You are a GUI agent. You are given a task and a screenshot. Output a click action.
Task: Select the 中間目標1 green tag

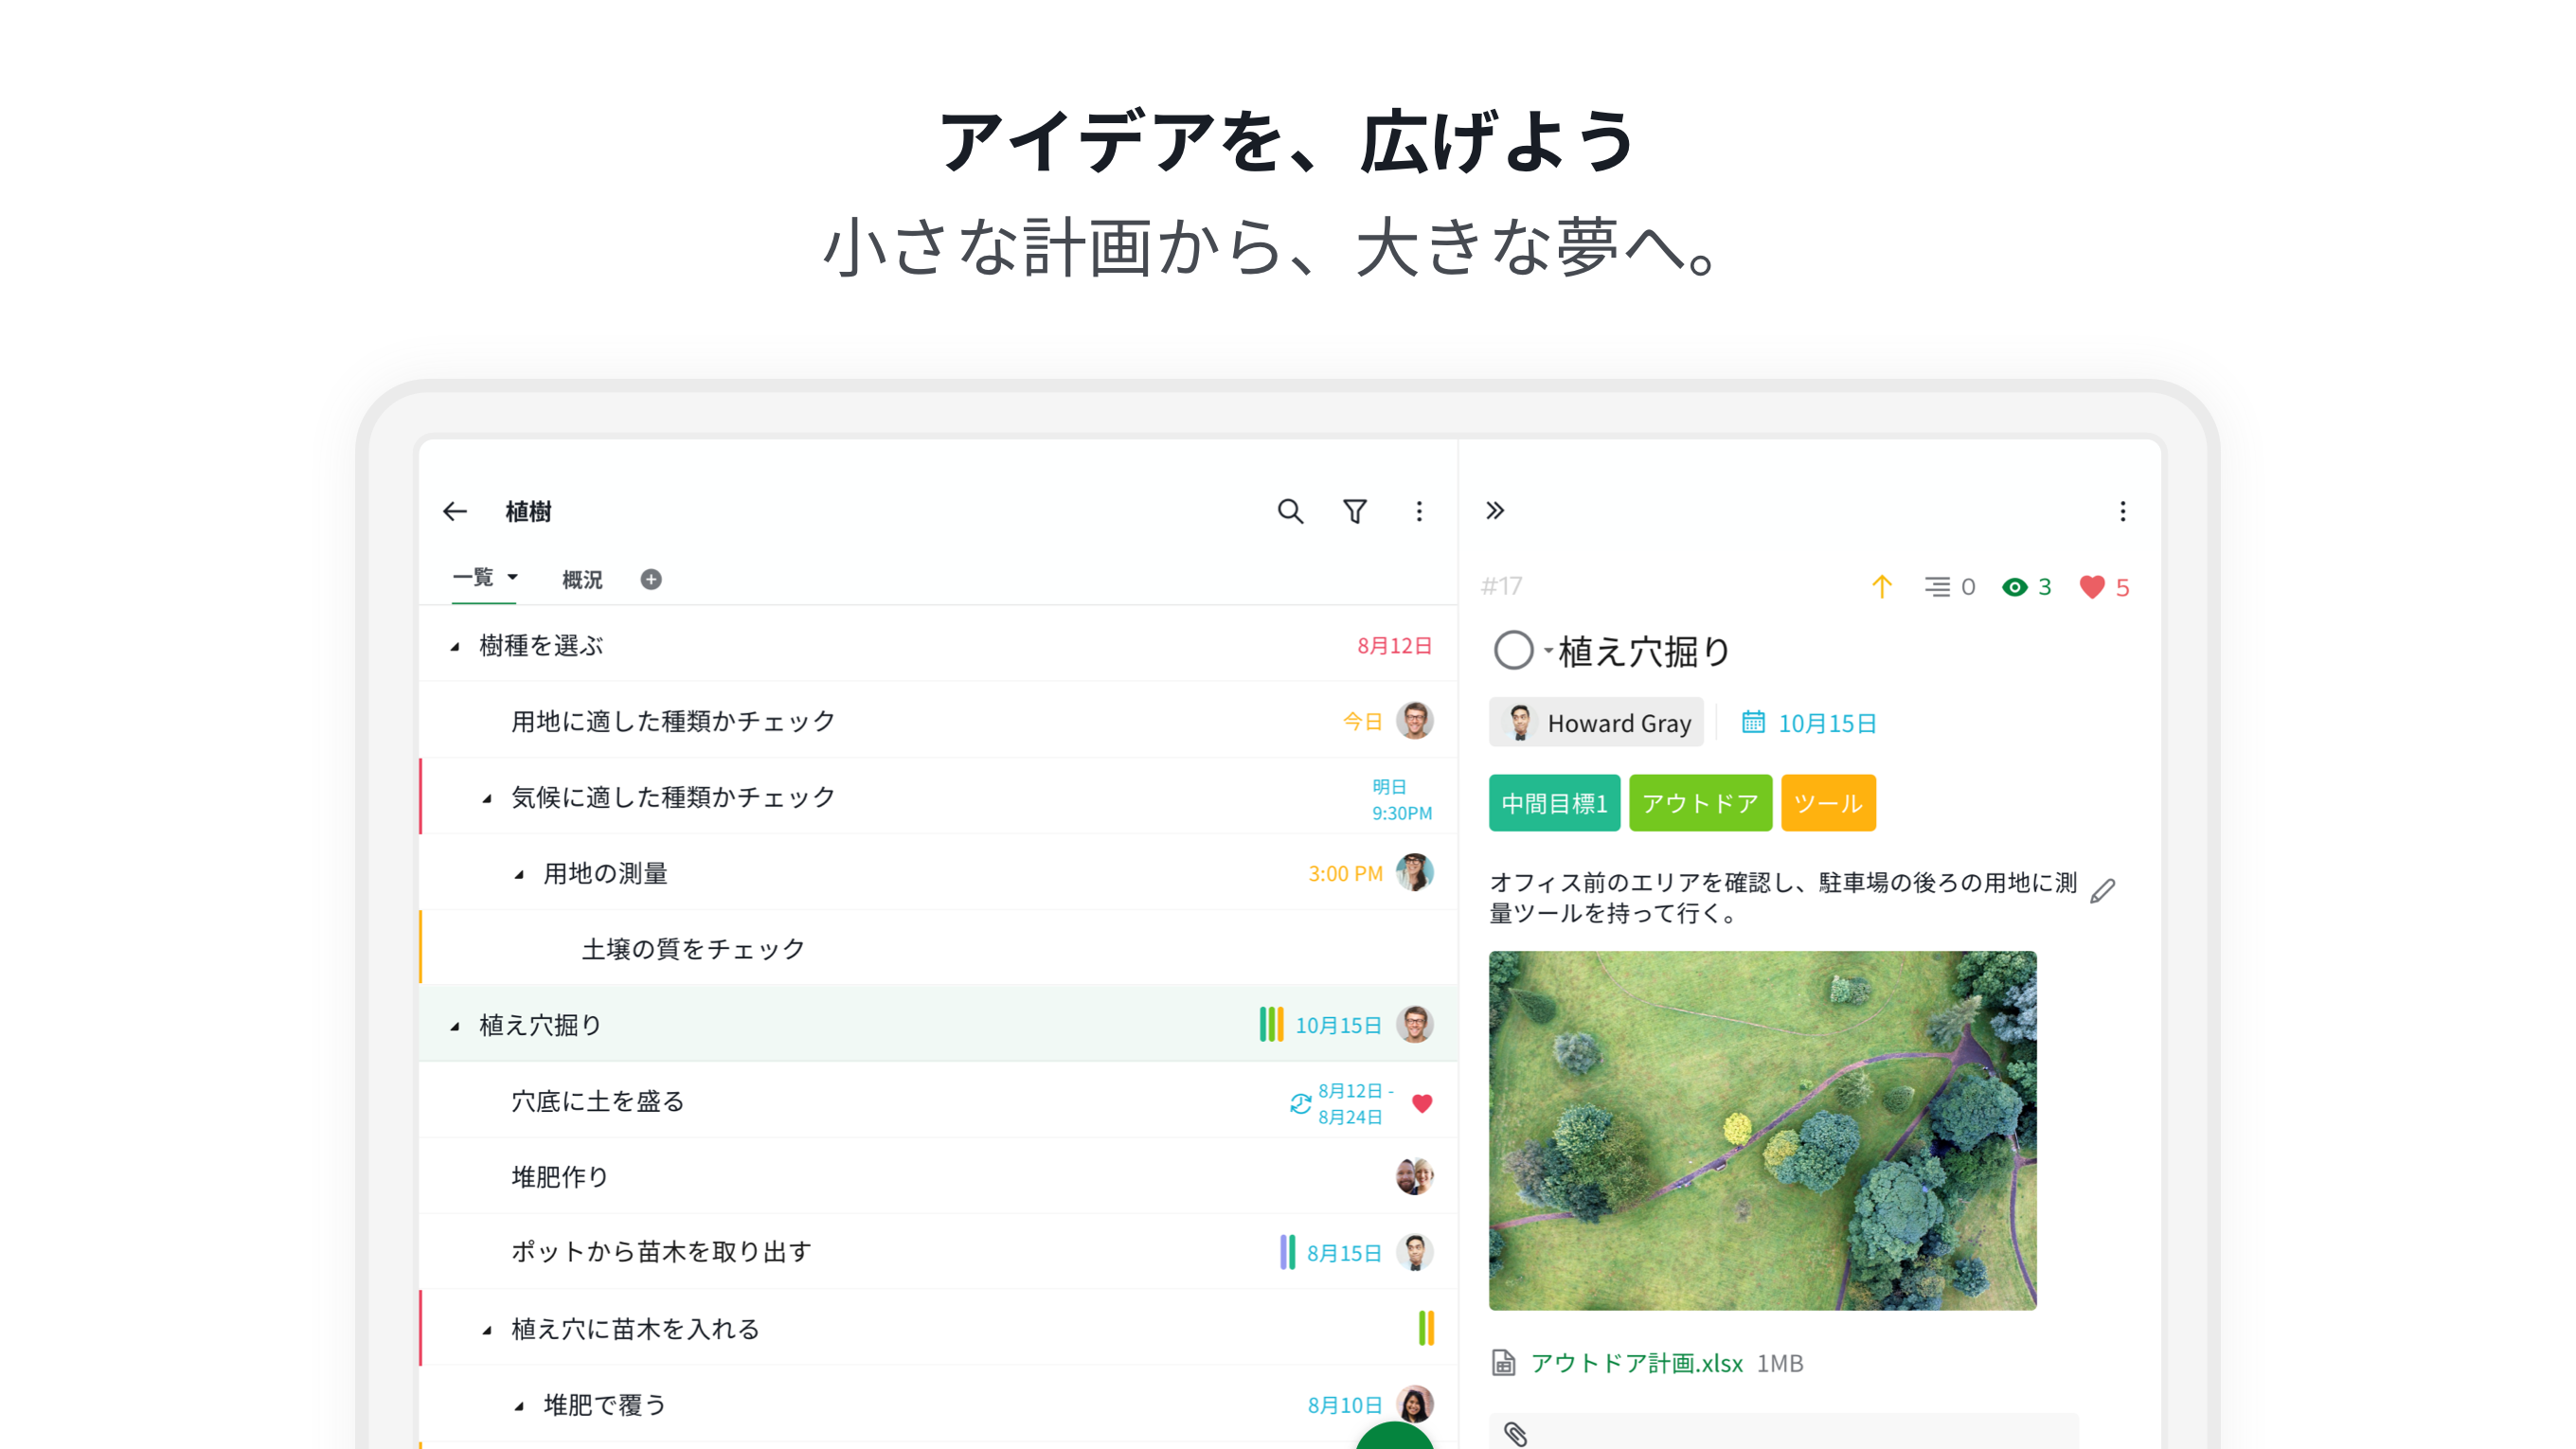coord(1554,803)
